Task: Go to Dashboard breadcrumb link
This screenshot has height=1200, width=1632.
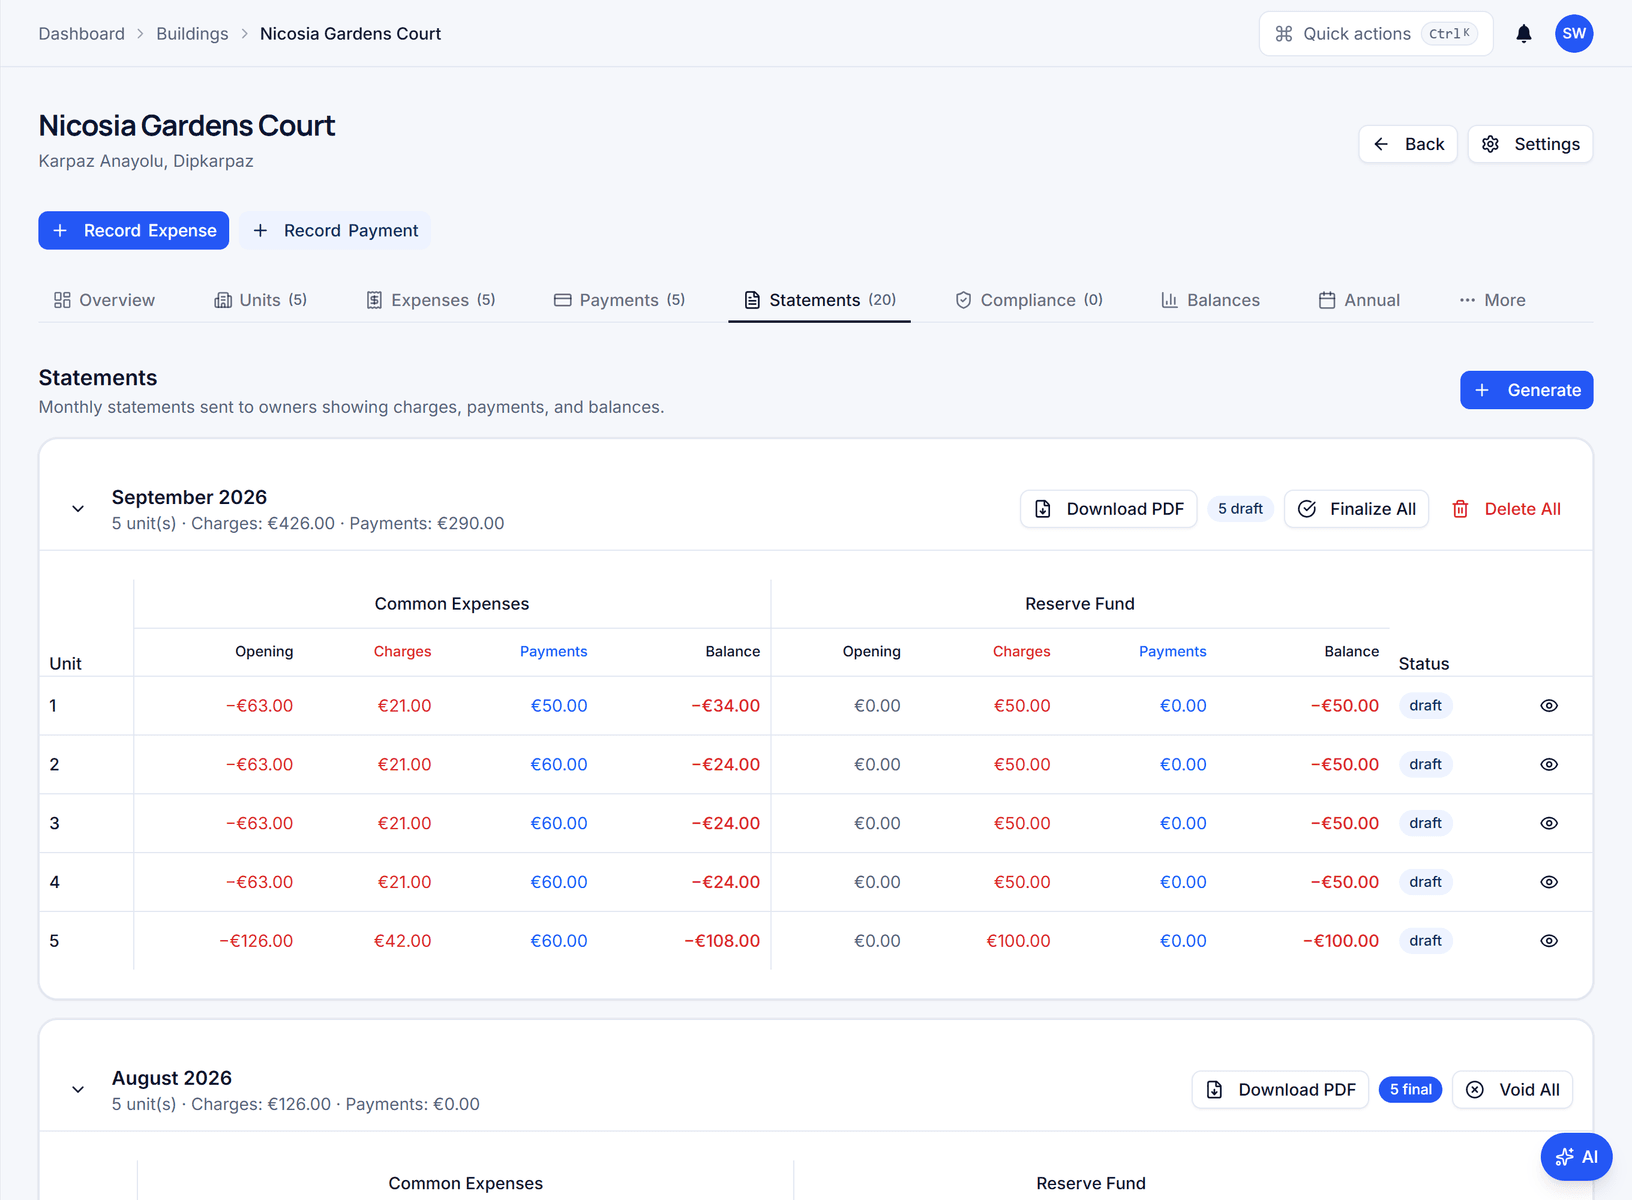Action: coord(82,34)
